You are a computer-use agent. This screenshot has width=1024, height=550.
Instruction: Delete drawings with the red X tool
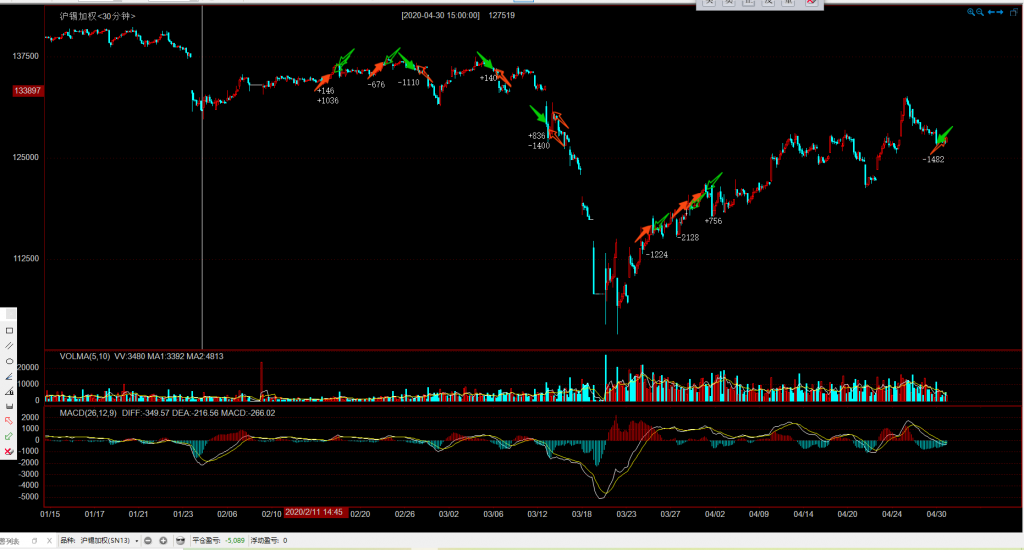point(9,452)
